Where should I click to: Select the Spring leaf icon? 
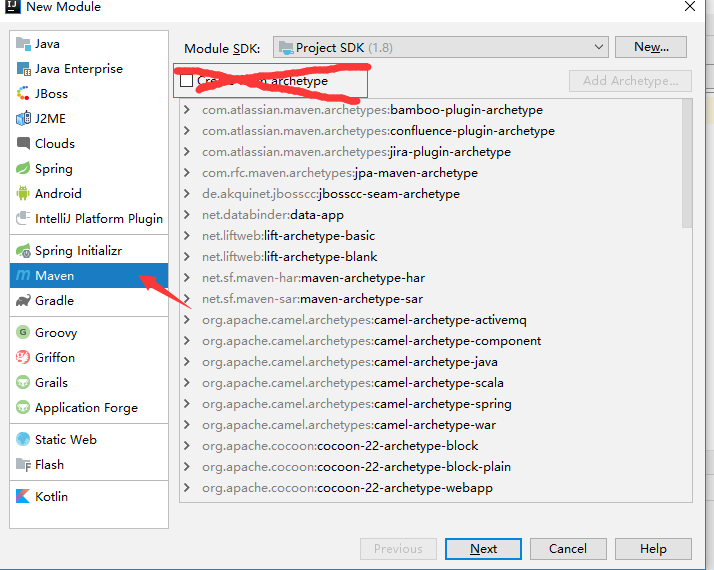click(23, 168)
